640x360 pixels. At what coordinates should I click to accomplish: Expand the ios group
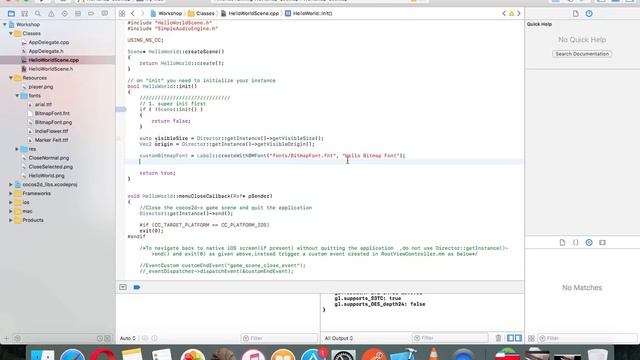click(x=11, y=202)
